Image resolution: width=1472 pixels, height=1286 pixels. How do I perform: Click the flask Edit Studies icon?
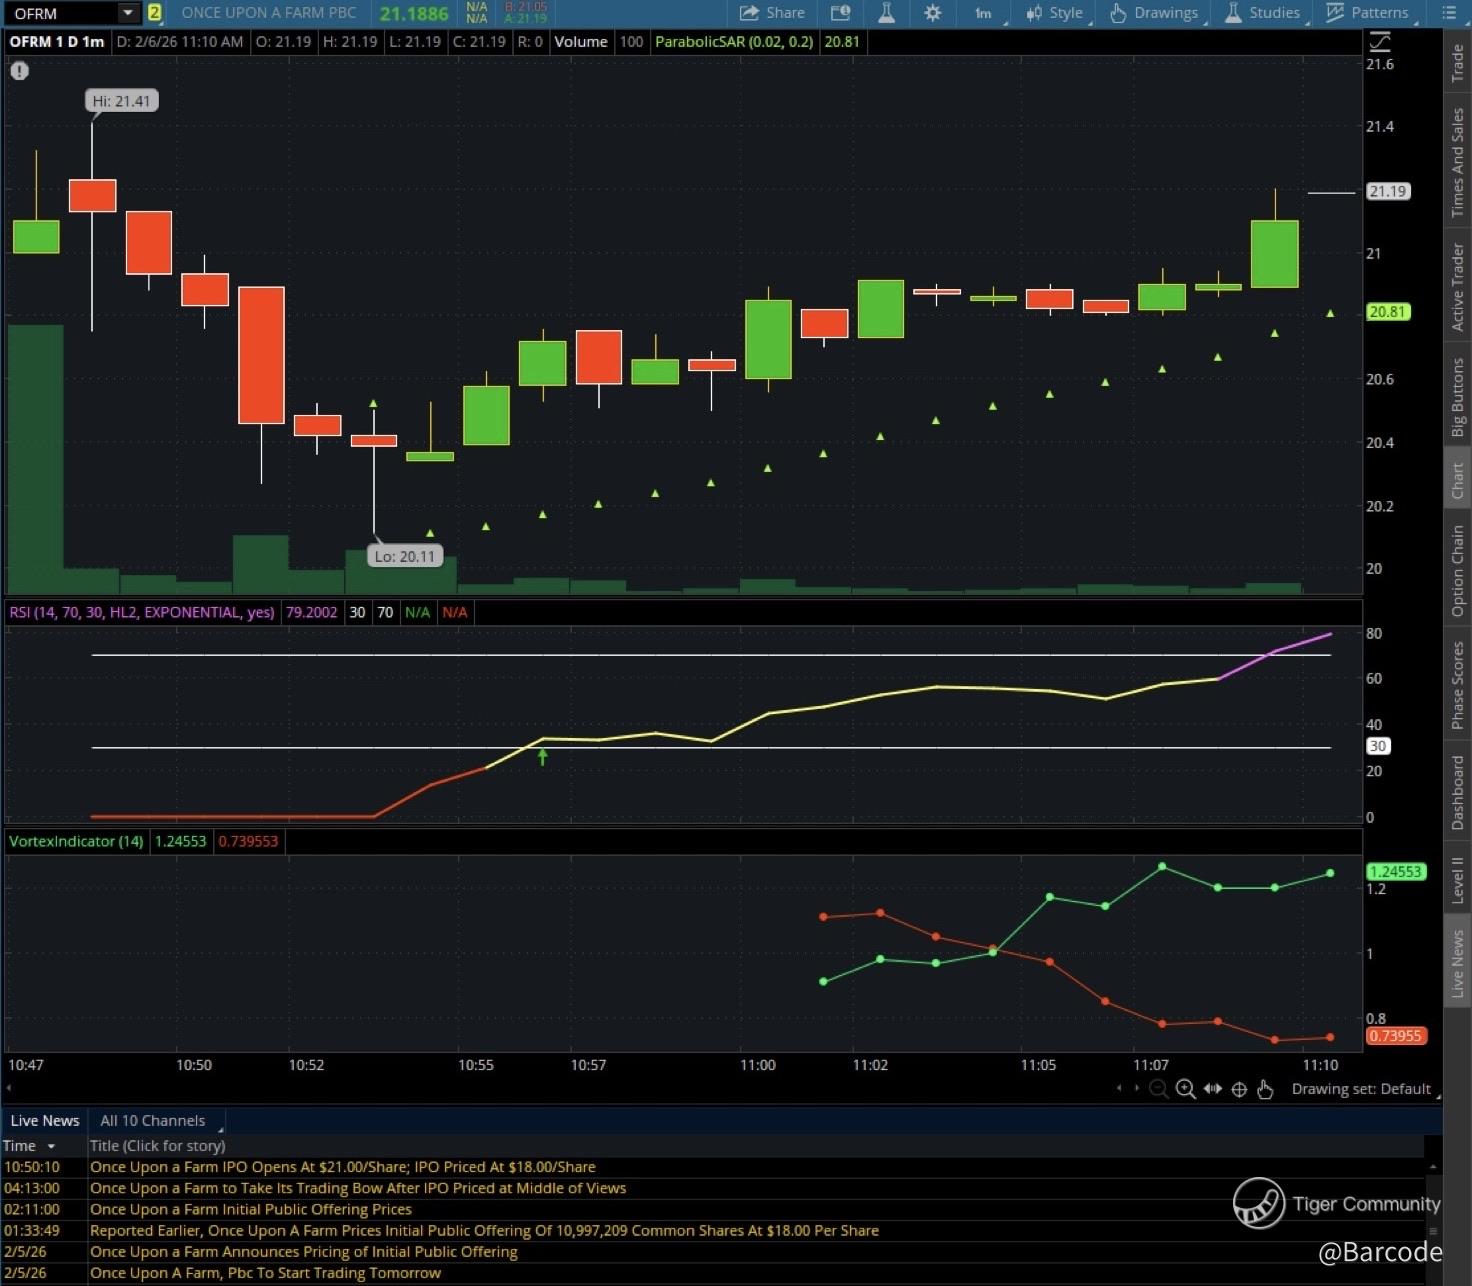point(886,13)
